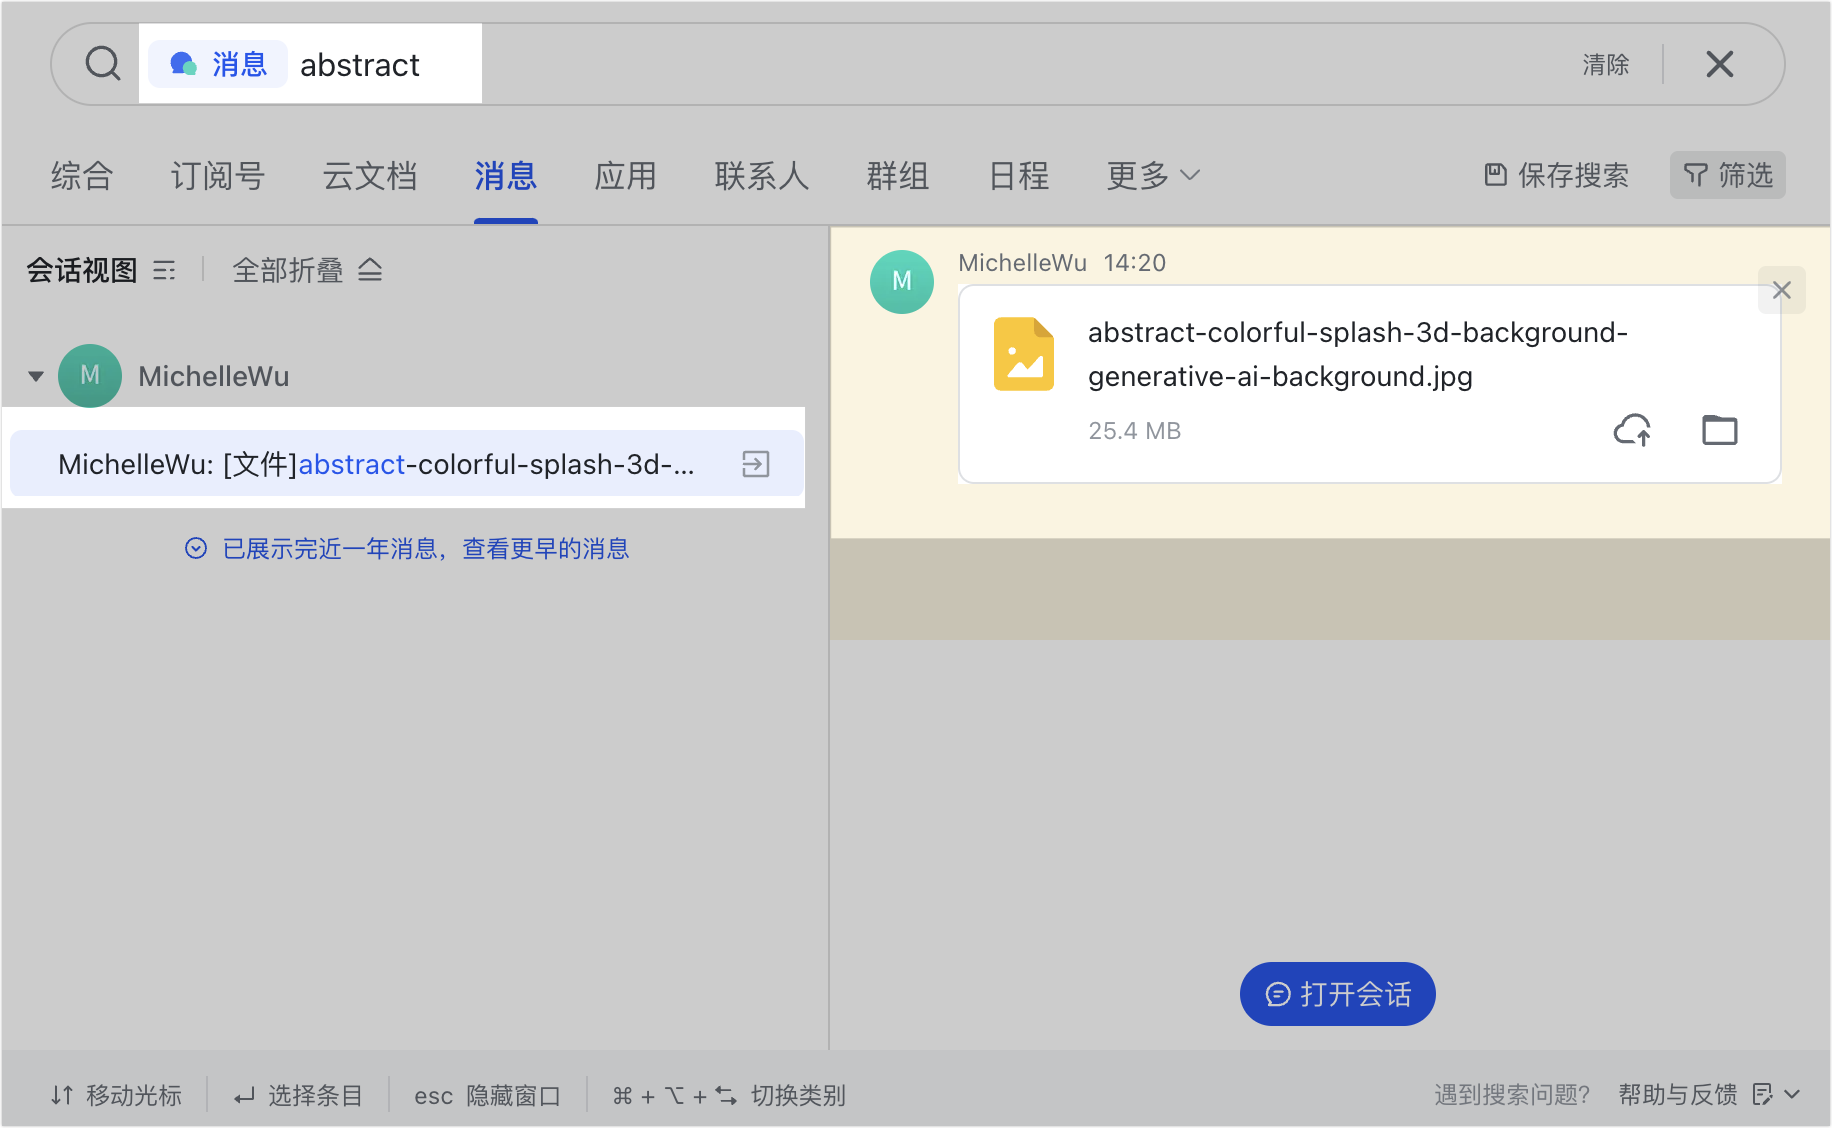
Task: Switch to the 联系人 tab
Action: point(761,175)
